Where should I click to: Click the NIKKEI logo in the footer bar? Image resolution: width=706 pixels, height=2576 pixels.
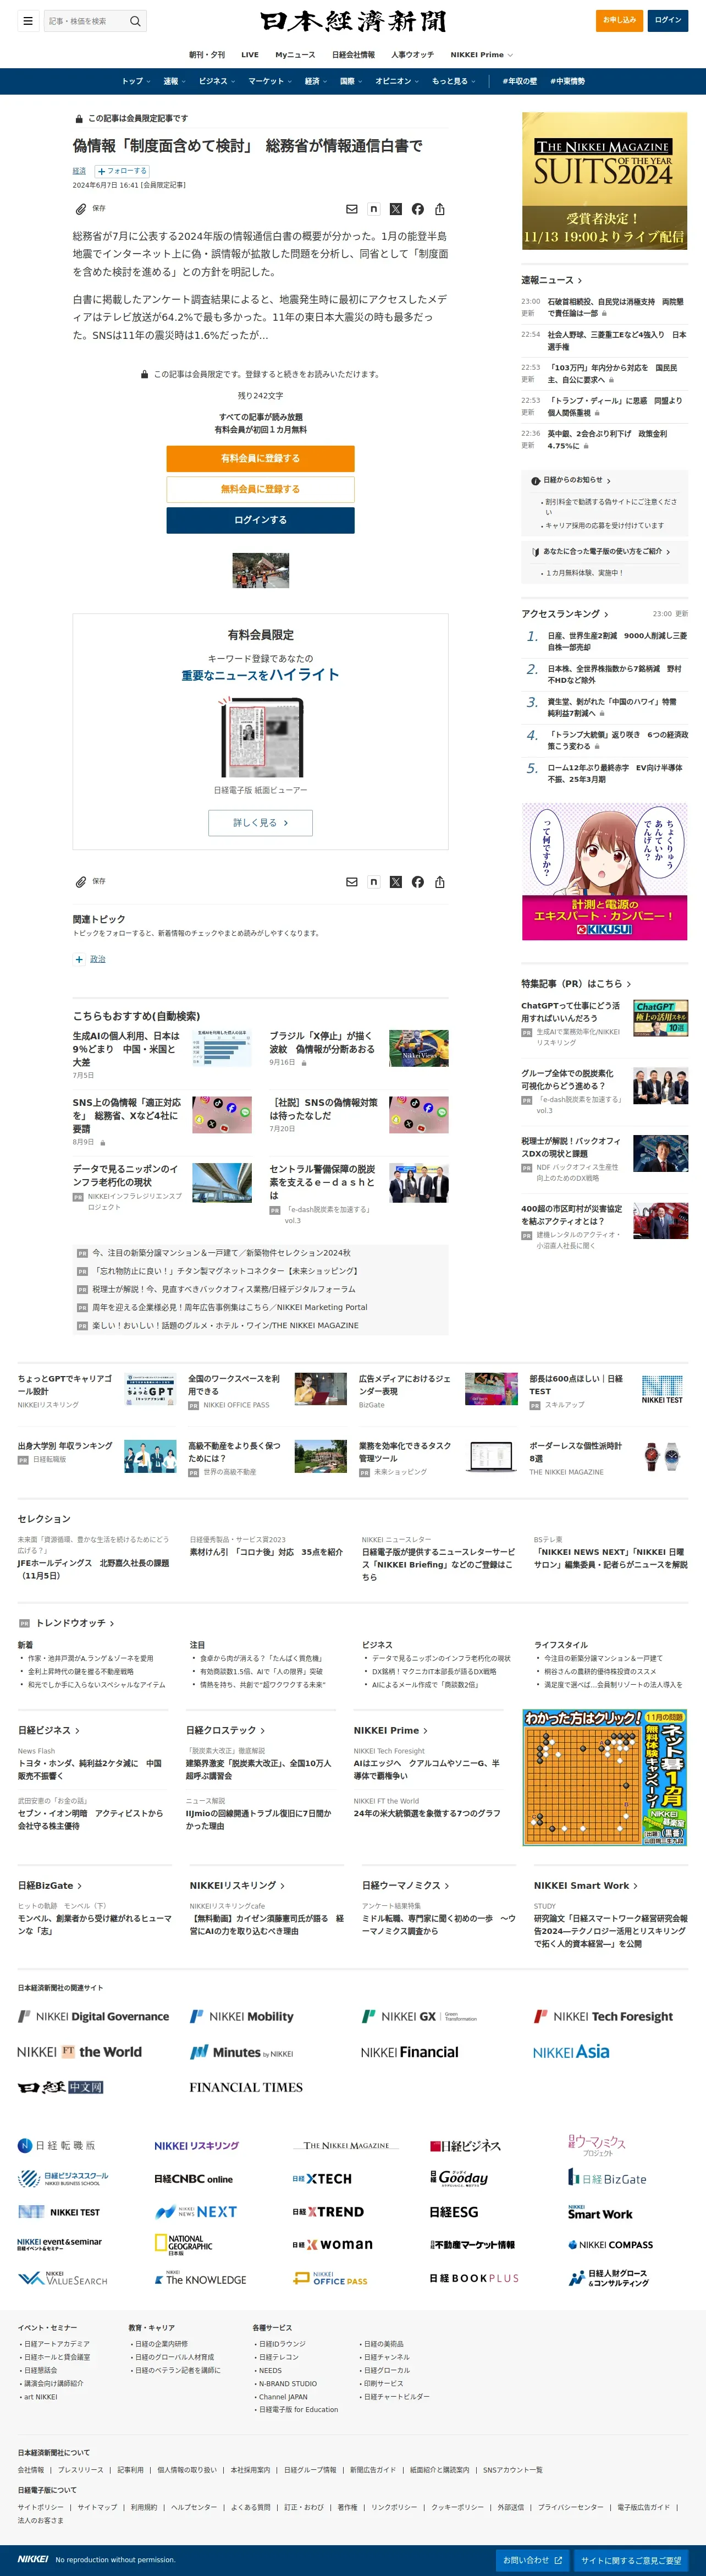pyautogui.click(x=32, y=2559)
